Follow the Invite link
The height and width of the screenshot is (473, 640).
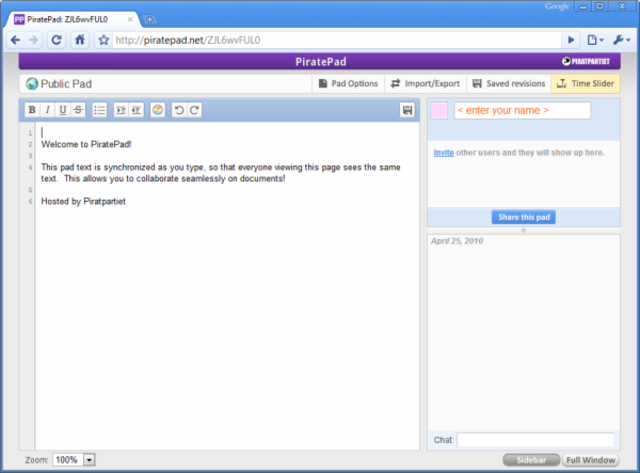point(444,153)
